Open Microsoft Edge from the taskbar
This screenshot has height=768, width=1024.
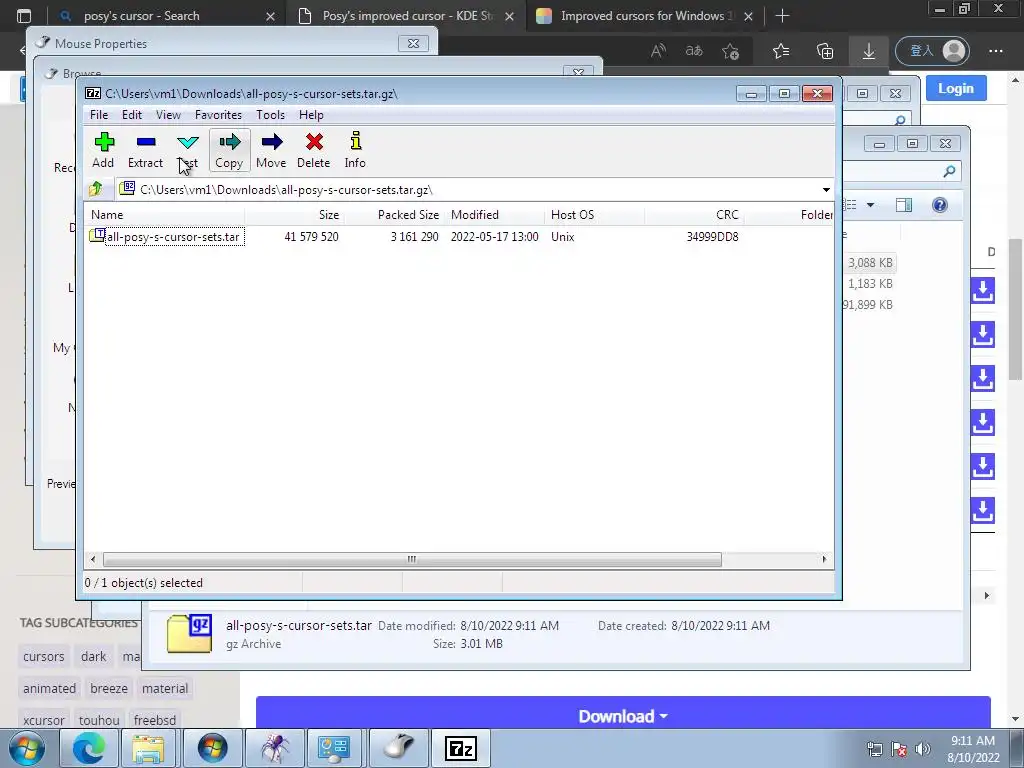pos(89,748)
